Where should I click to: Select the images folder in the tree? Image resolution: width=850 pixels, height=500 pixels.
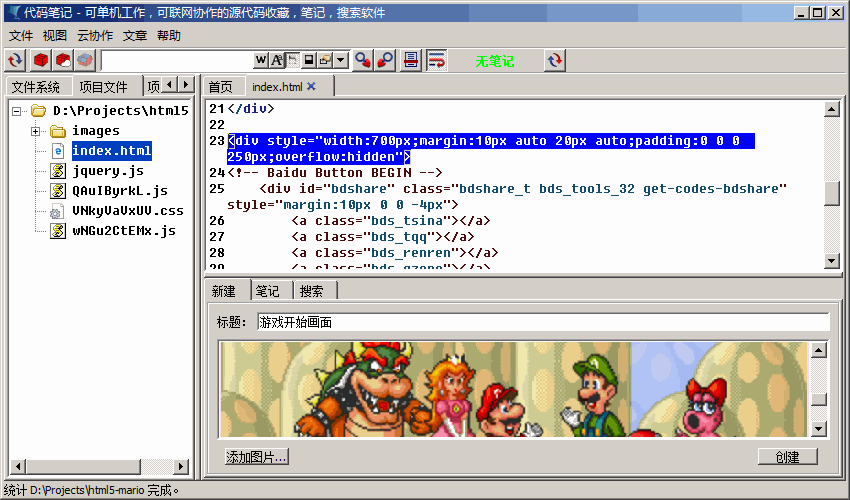click(x=96, y=131)
